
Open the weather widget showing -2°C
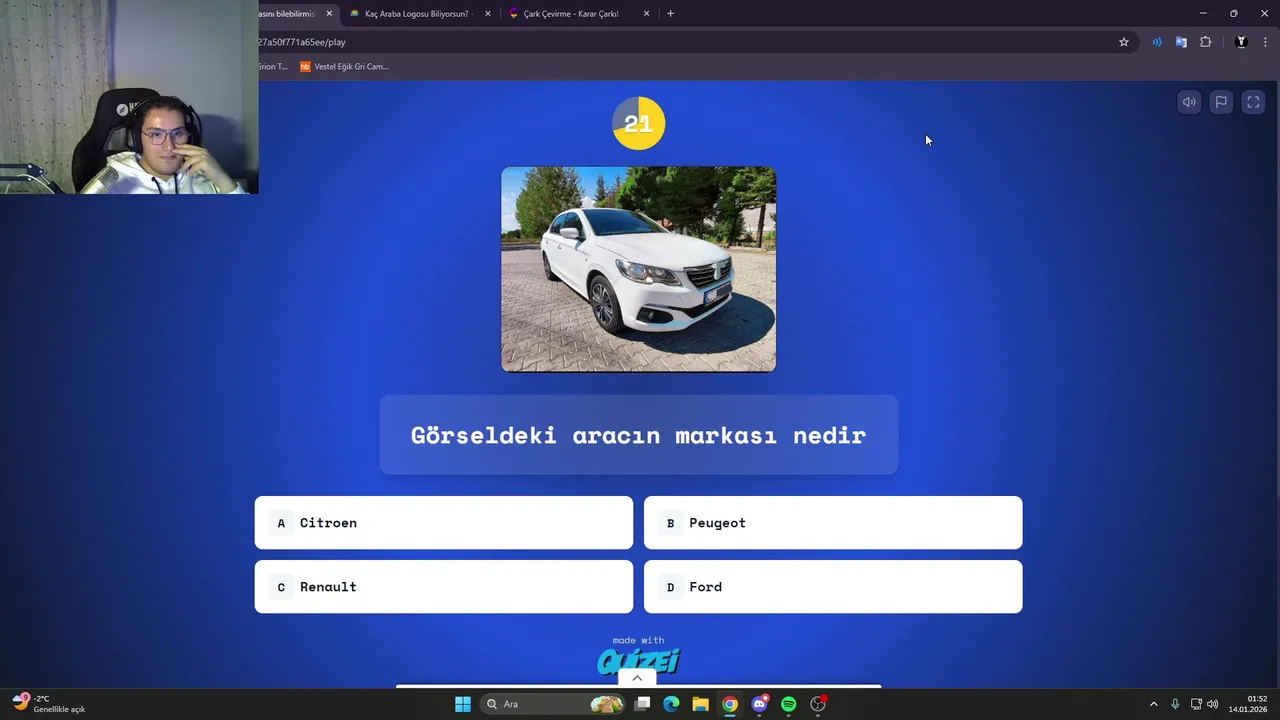pyautogui.click(x=48, y=704)
